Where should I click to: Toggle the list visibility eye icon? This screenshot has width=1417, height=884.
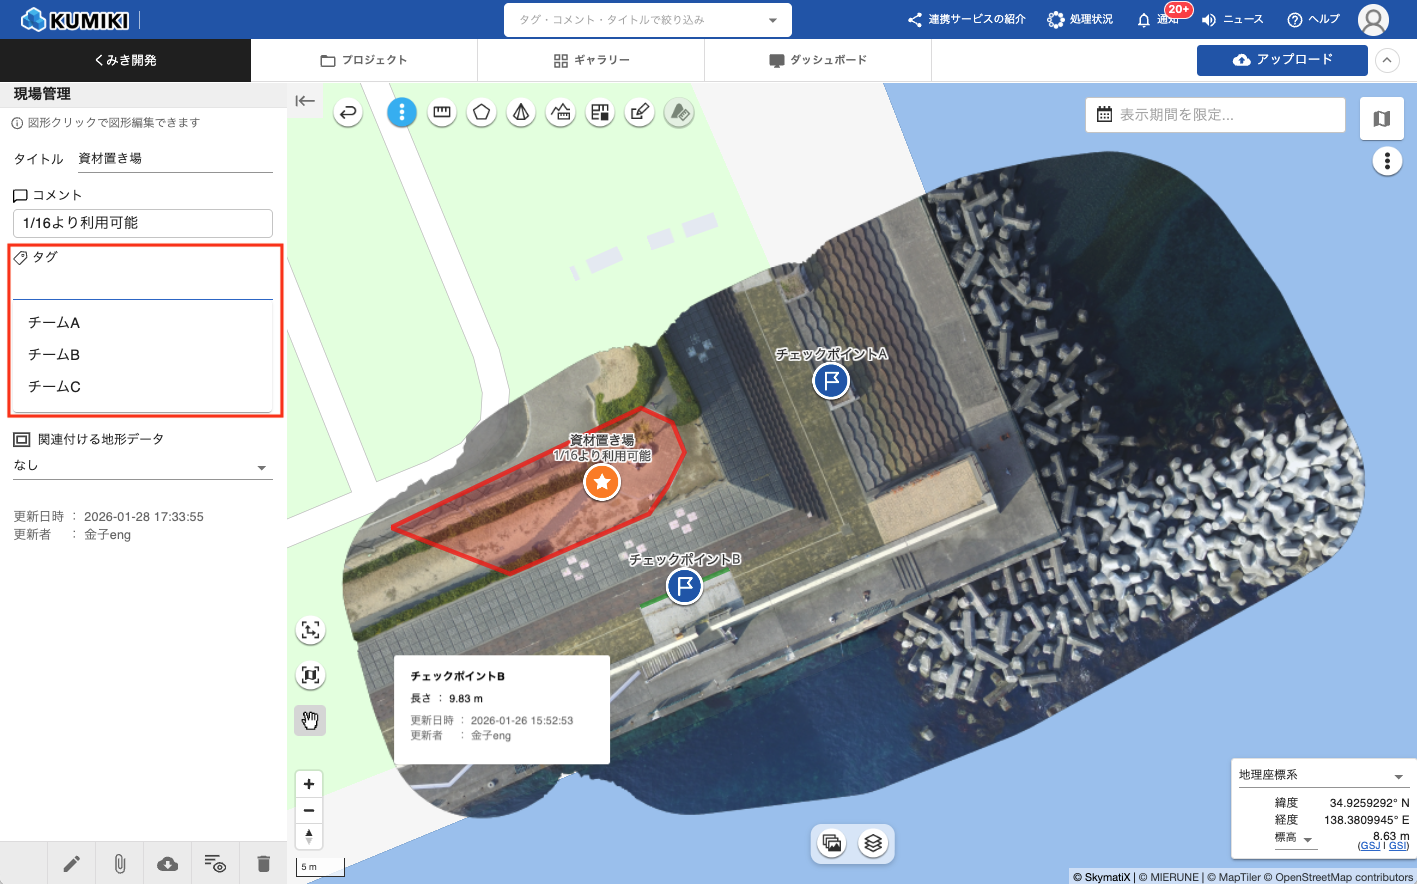[x=215, y=863]
